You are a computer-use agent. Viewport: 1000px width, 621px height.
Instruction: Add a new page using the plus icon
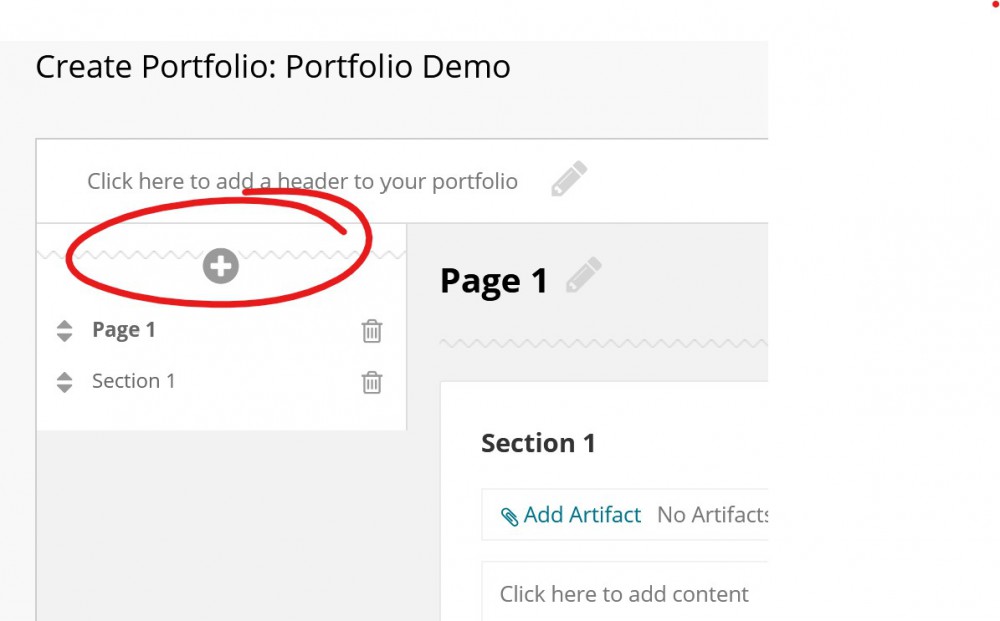click(219, 265)
